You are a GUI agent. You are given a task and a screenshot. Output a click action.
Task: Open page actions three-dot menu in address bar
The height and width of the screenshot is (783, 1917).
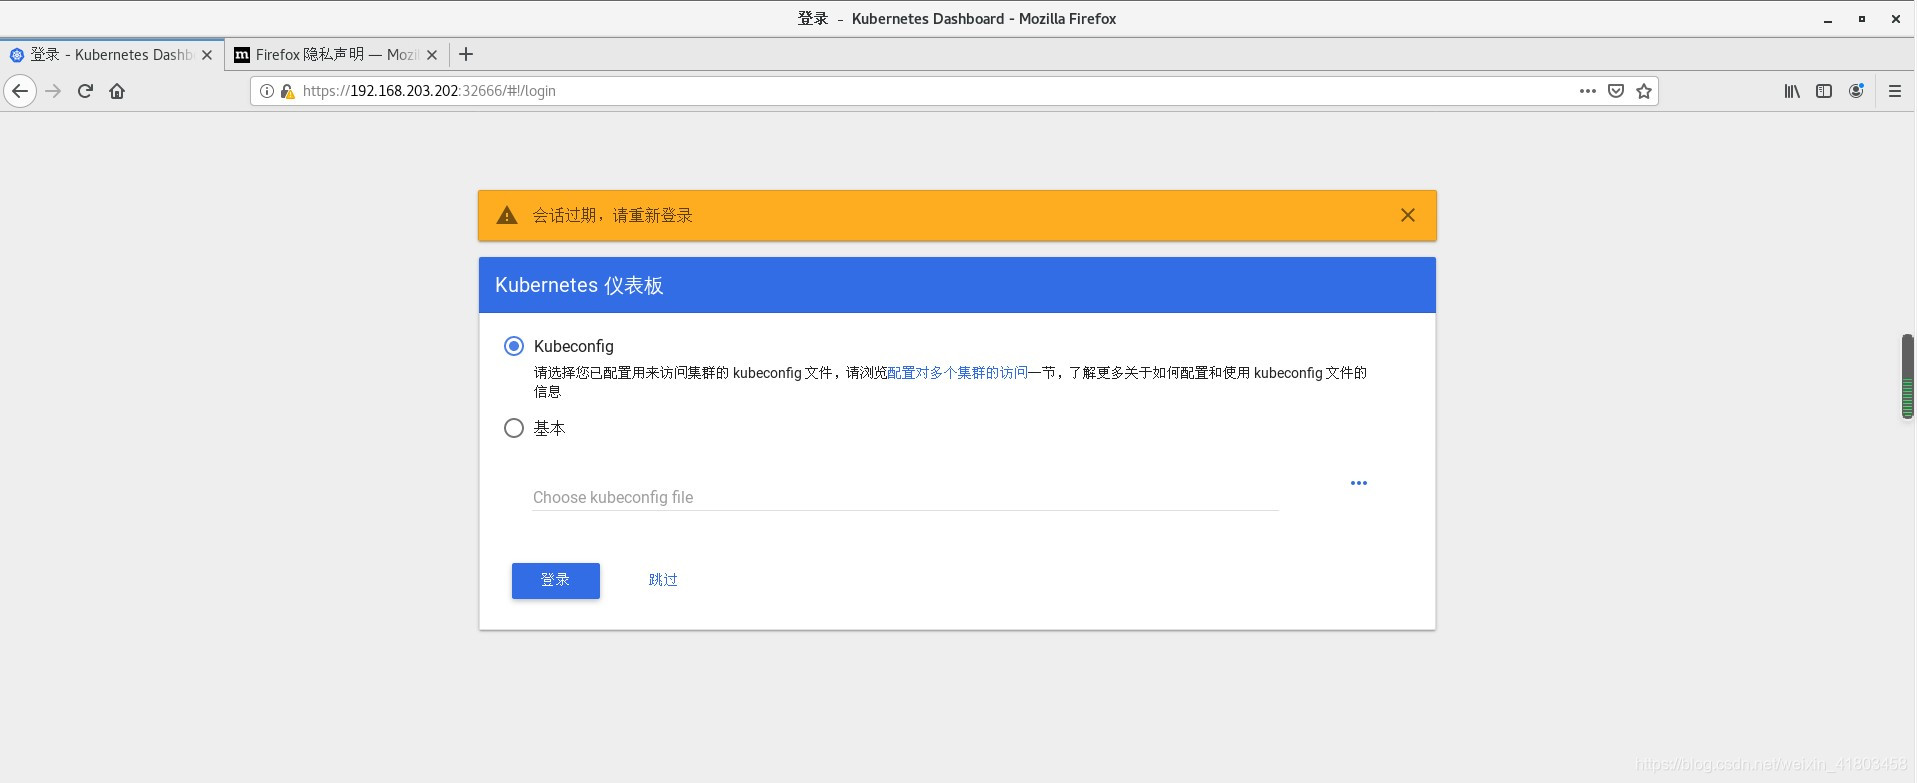[1588, 91]
